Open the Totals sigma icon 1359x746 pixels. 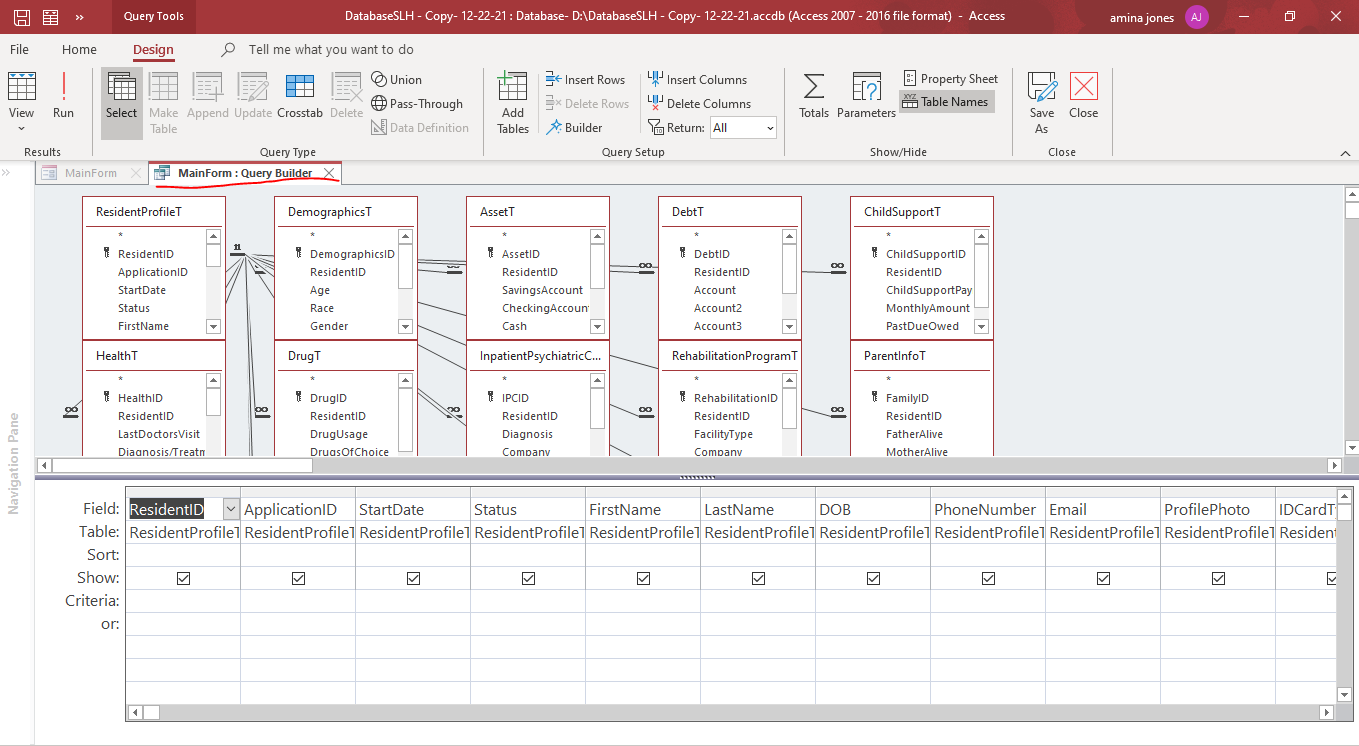(814, 88)
